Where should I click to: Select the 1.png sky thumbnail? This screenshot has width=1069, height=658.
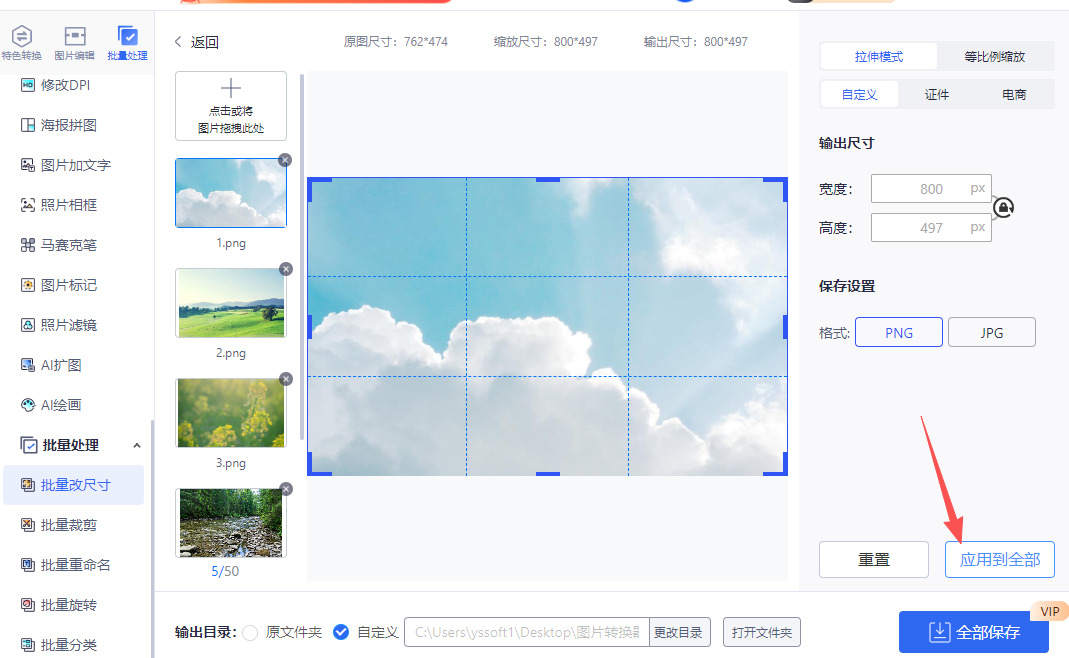[x=230, y=193]
